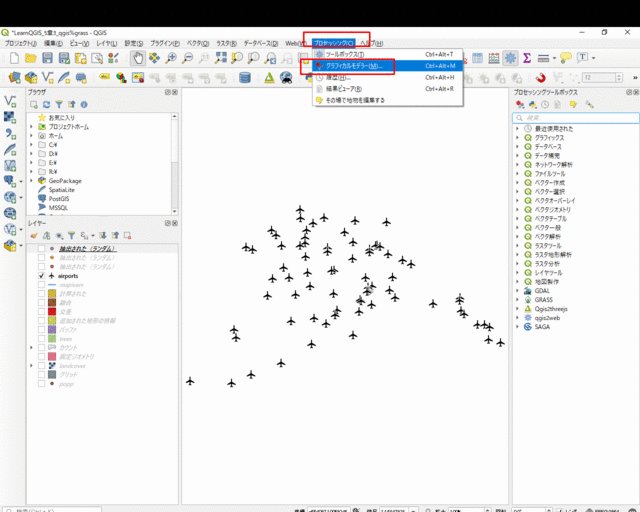Check the trees layer checkbox

pyautogui.click(x=41, y=338)
